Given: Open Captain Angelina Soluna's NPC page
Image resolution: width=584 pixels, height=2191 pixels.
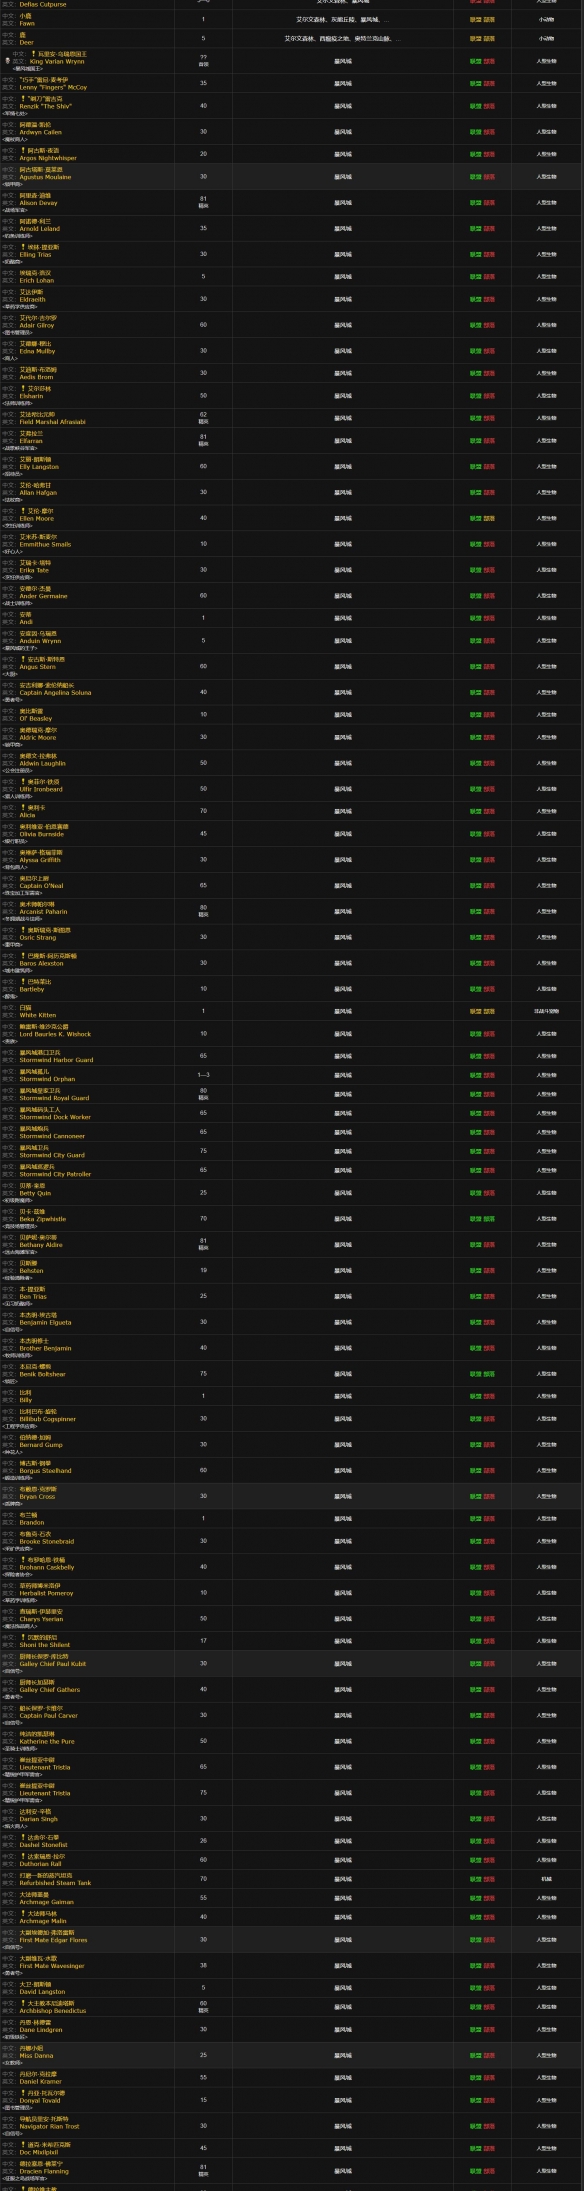Looking at the screenshot, I should tap(55, 692).
